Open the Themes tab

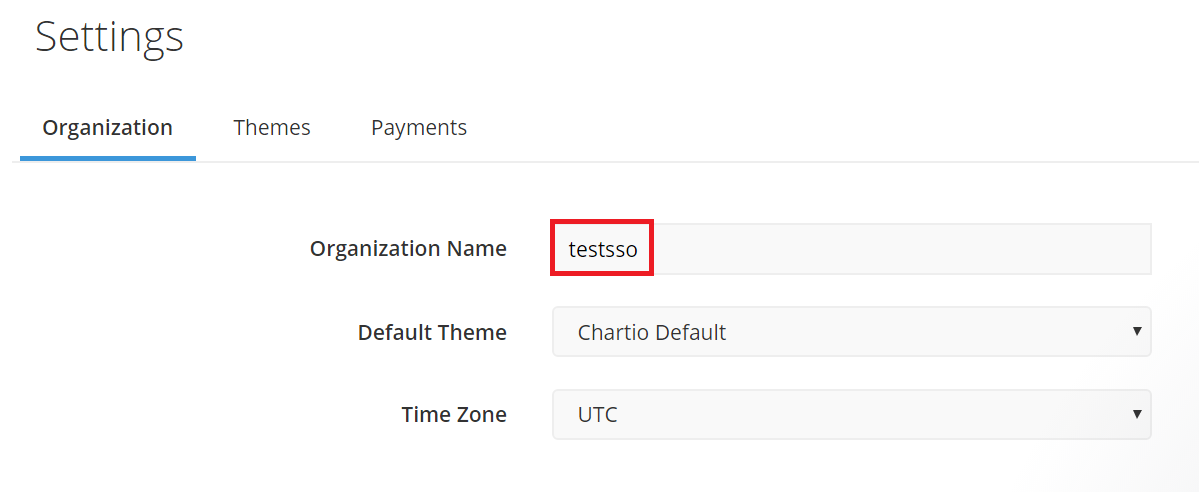[272, 128]
